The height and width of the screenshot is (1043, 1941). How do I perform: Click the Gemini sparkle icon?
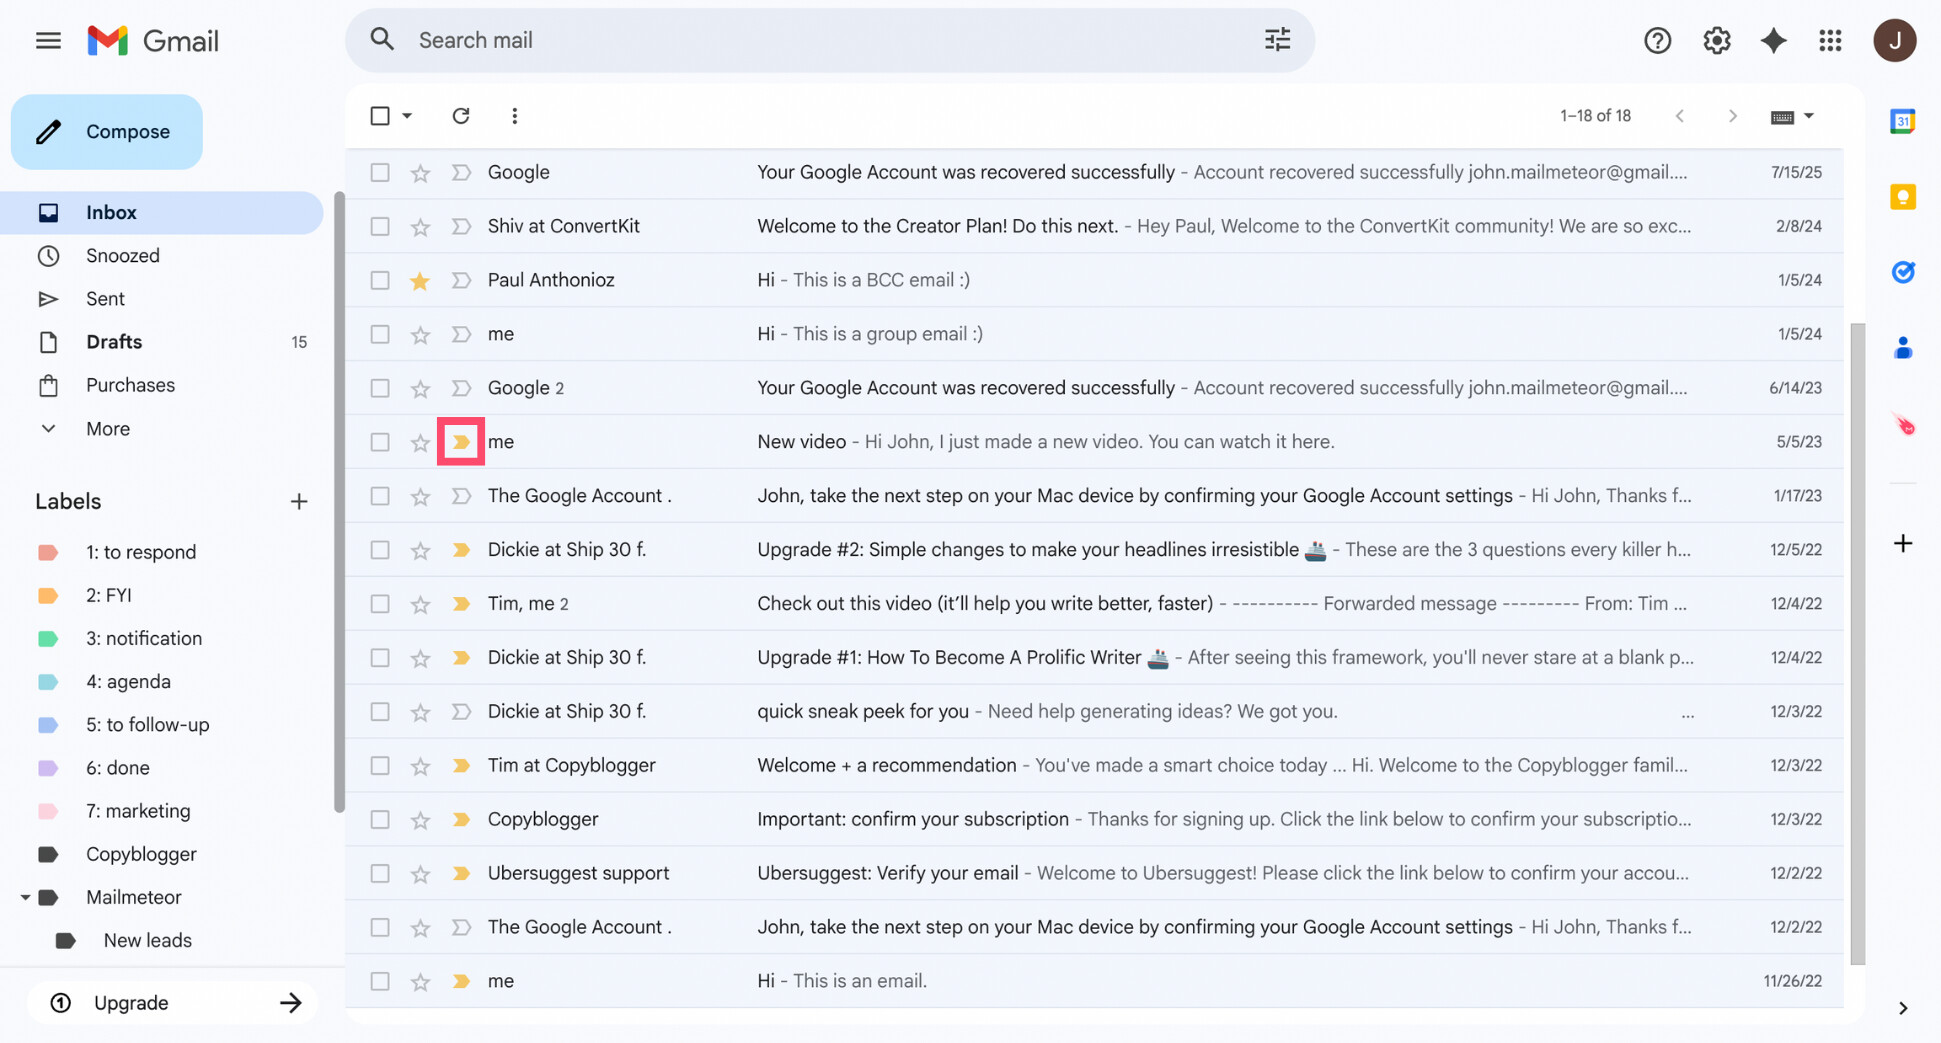coord(1773,40)
